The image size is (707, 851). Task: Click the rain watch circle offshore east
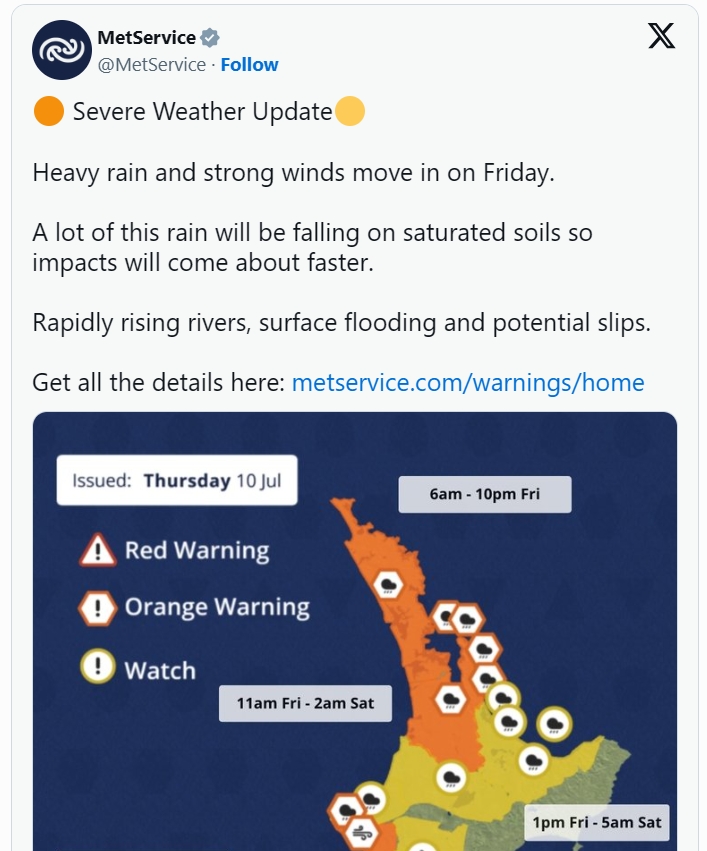click(x=555, y=724)
